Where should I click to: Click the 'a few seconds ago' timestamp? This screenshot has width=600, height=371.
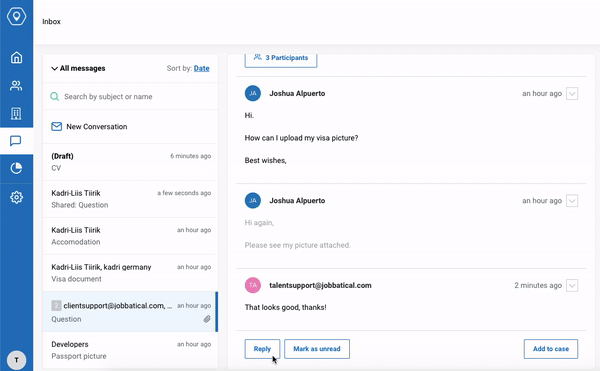click(184, 193)
